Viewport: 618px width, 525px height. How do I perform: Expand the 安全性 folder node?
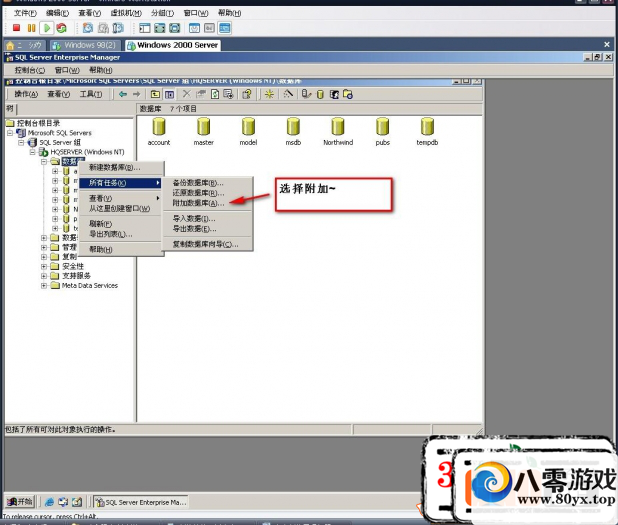click(44, 266)
